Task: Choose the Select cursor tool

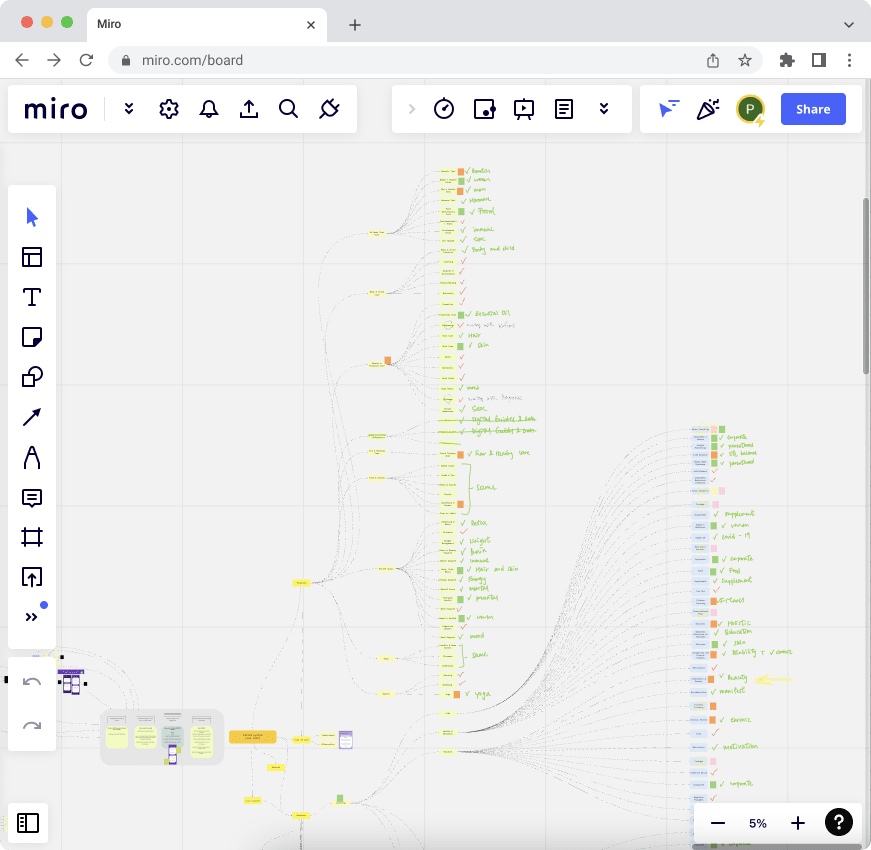Action: pyautogui.click(x=32, y=217)
